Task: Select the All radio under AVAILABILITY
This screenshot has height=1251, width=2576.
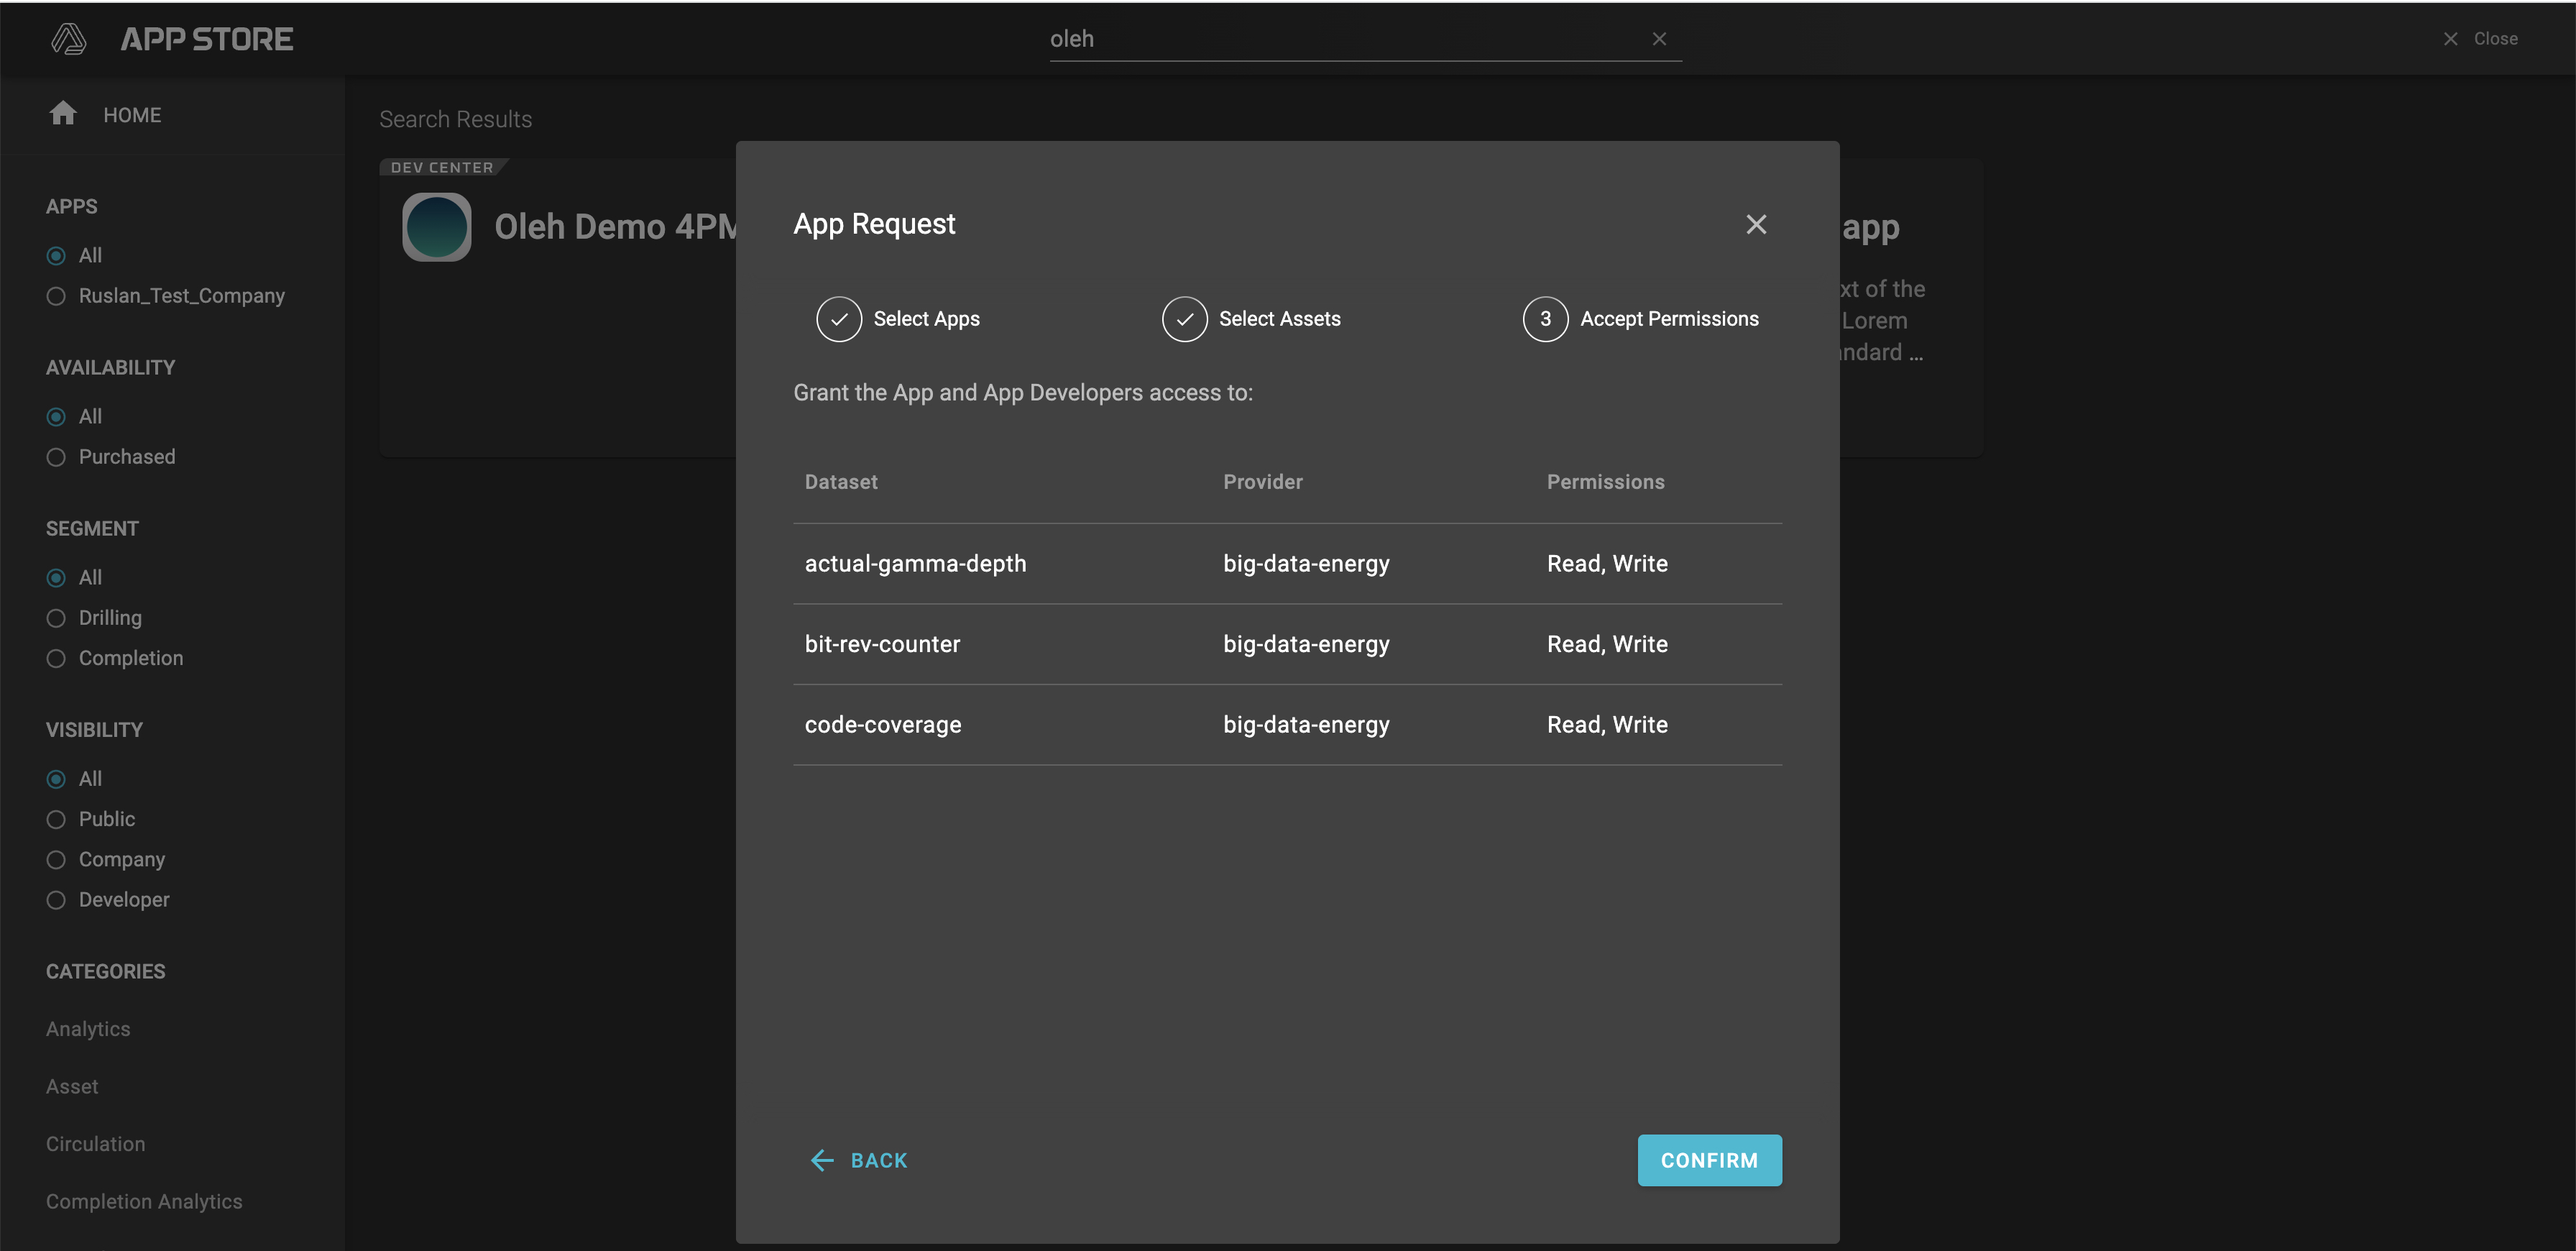Action: click(56, 417)
